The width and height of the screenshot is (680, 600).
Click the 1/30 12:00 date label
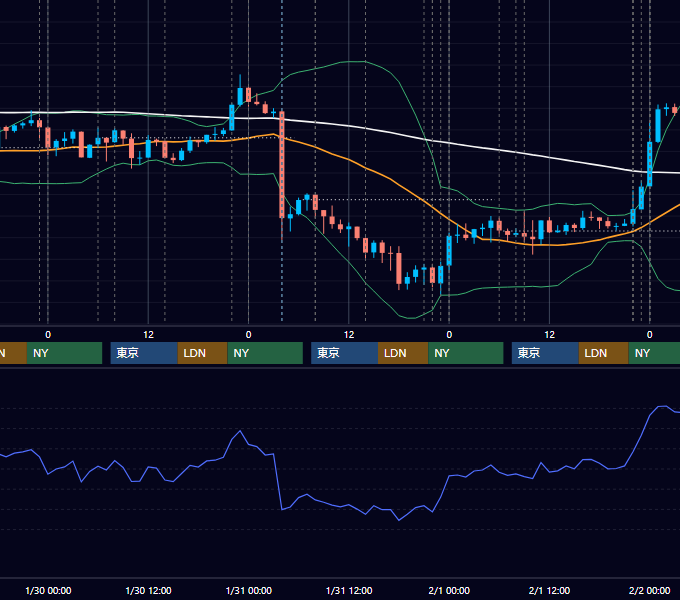(148, 590)
